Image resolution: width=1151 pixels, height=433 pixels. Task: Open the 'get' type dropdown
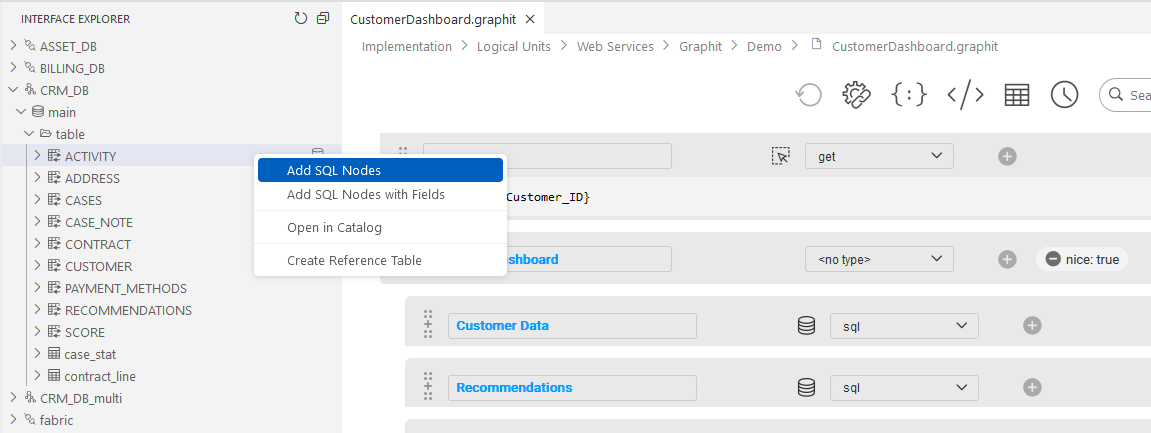(879, 156)
